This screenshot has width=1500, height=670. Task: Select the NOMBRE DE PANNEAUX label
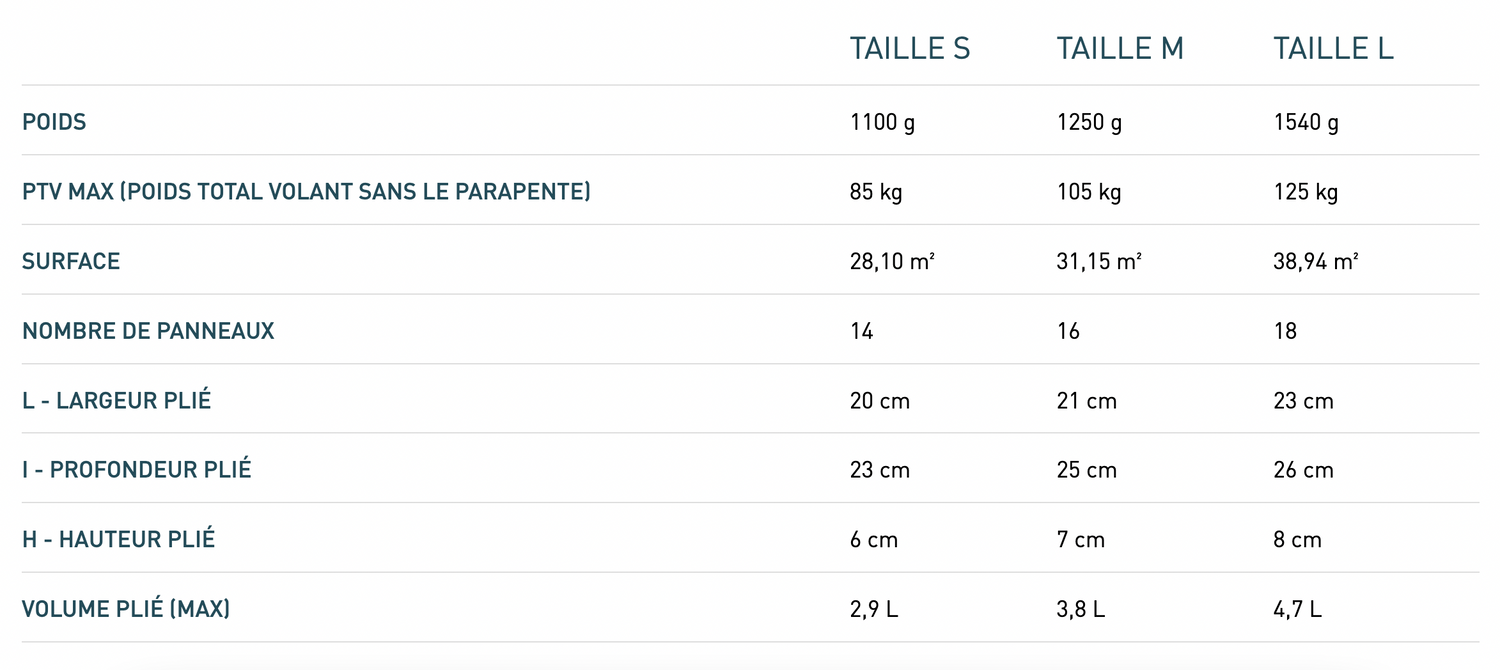coord(148,331)
